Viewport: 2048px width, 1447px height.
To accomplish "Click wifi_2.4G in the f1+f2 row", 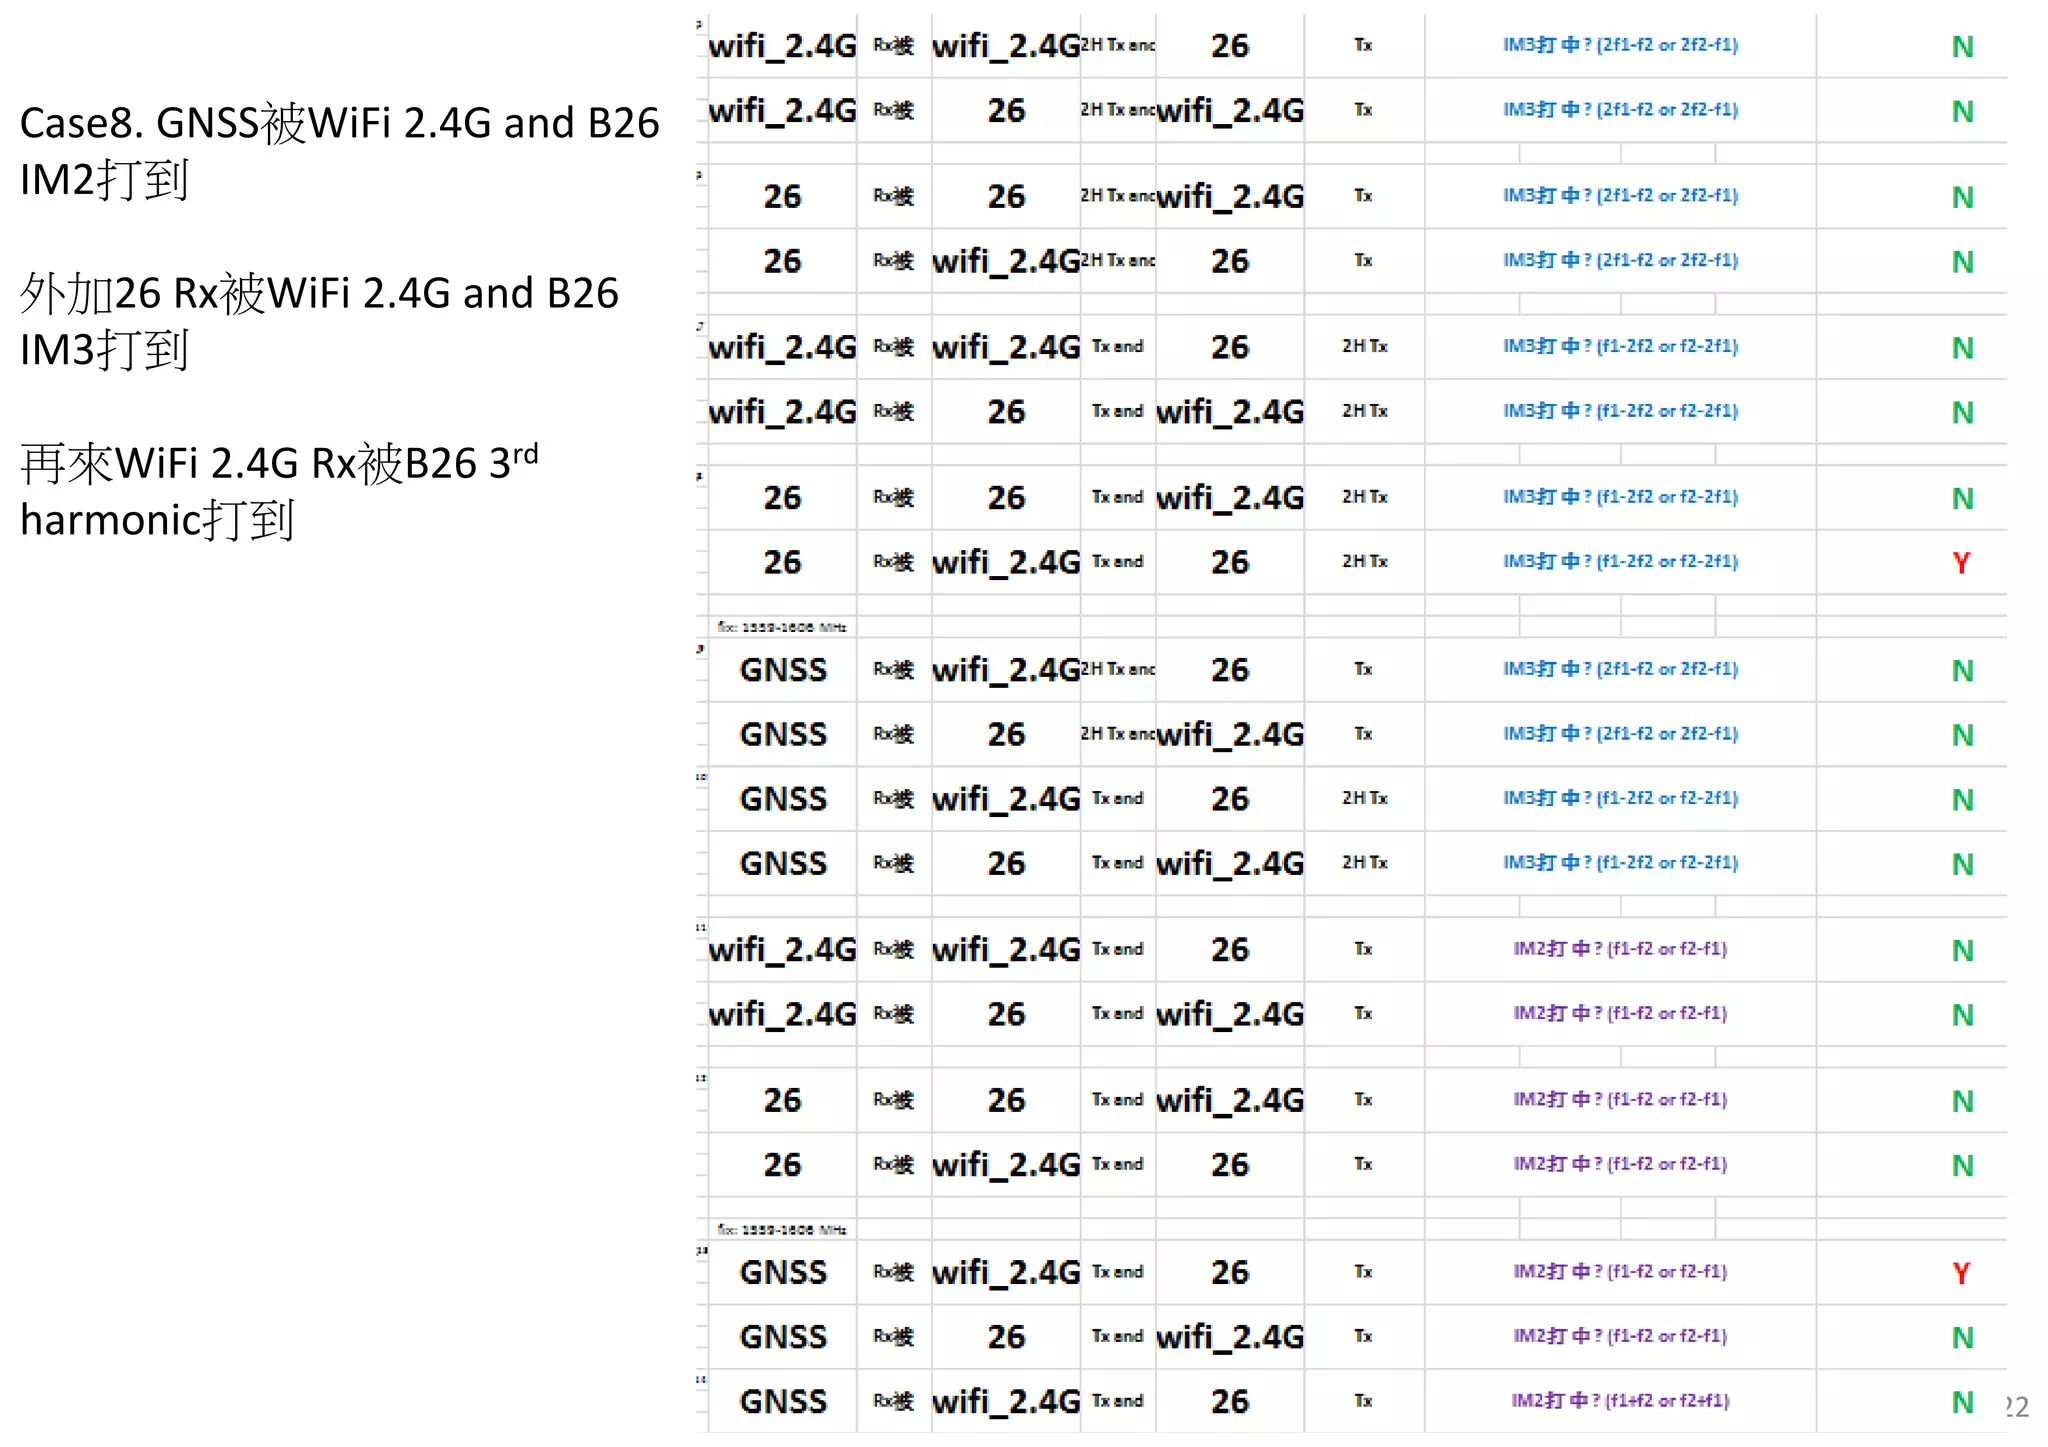I will pyautogui.click(x=1006, y=1401).
